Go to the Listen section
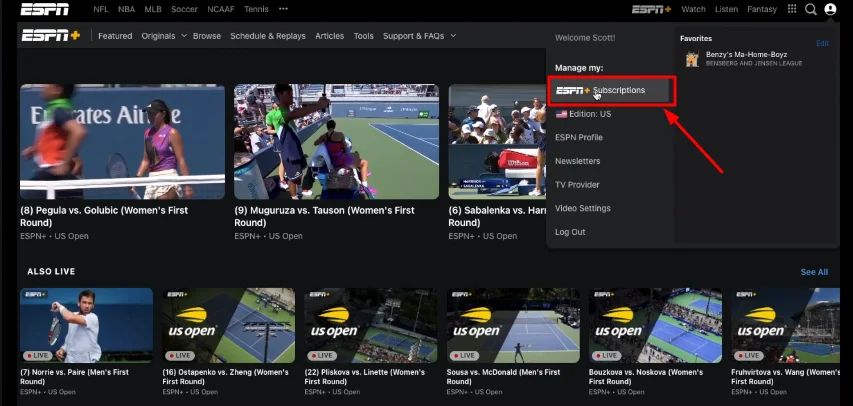 click(726, 9)
